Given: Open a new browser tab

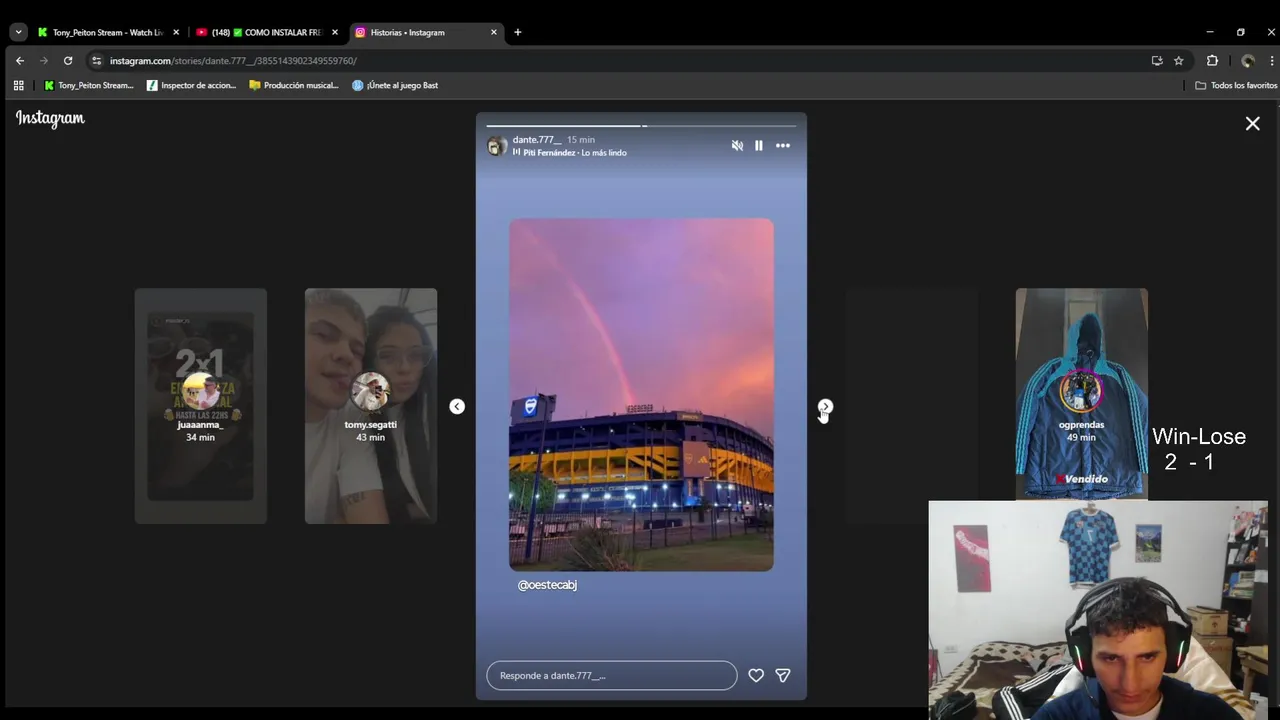Looking at the screenshot, I should point(517,32).
